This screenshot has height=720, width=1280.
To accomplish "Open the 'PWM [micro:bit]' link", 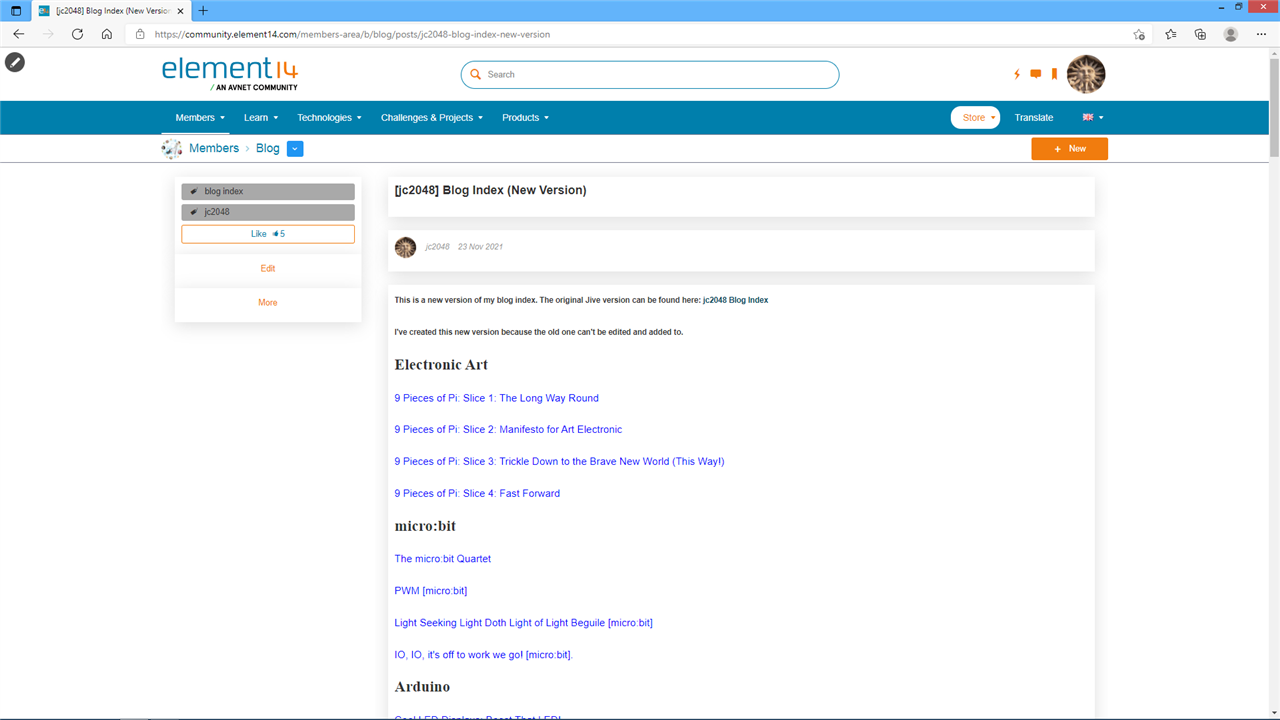I will [x=431, y=591].
